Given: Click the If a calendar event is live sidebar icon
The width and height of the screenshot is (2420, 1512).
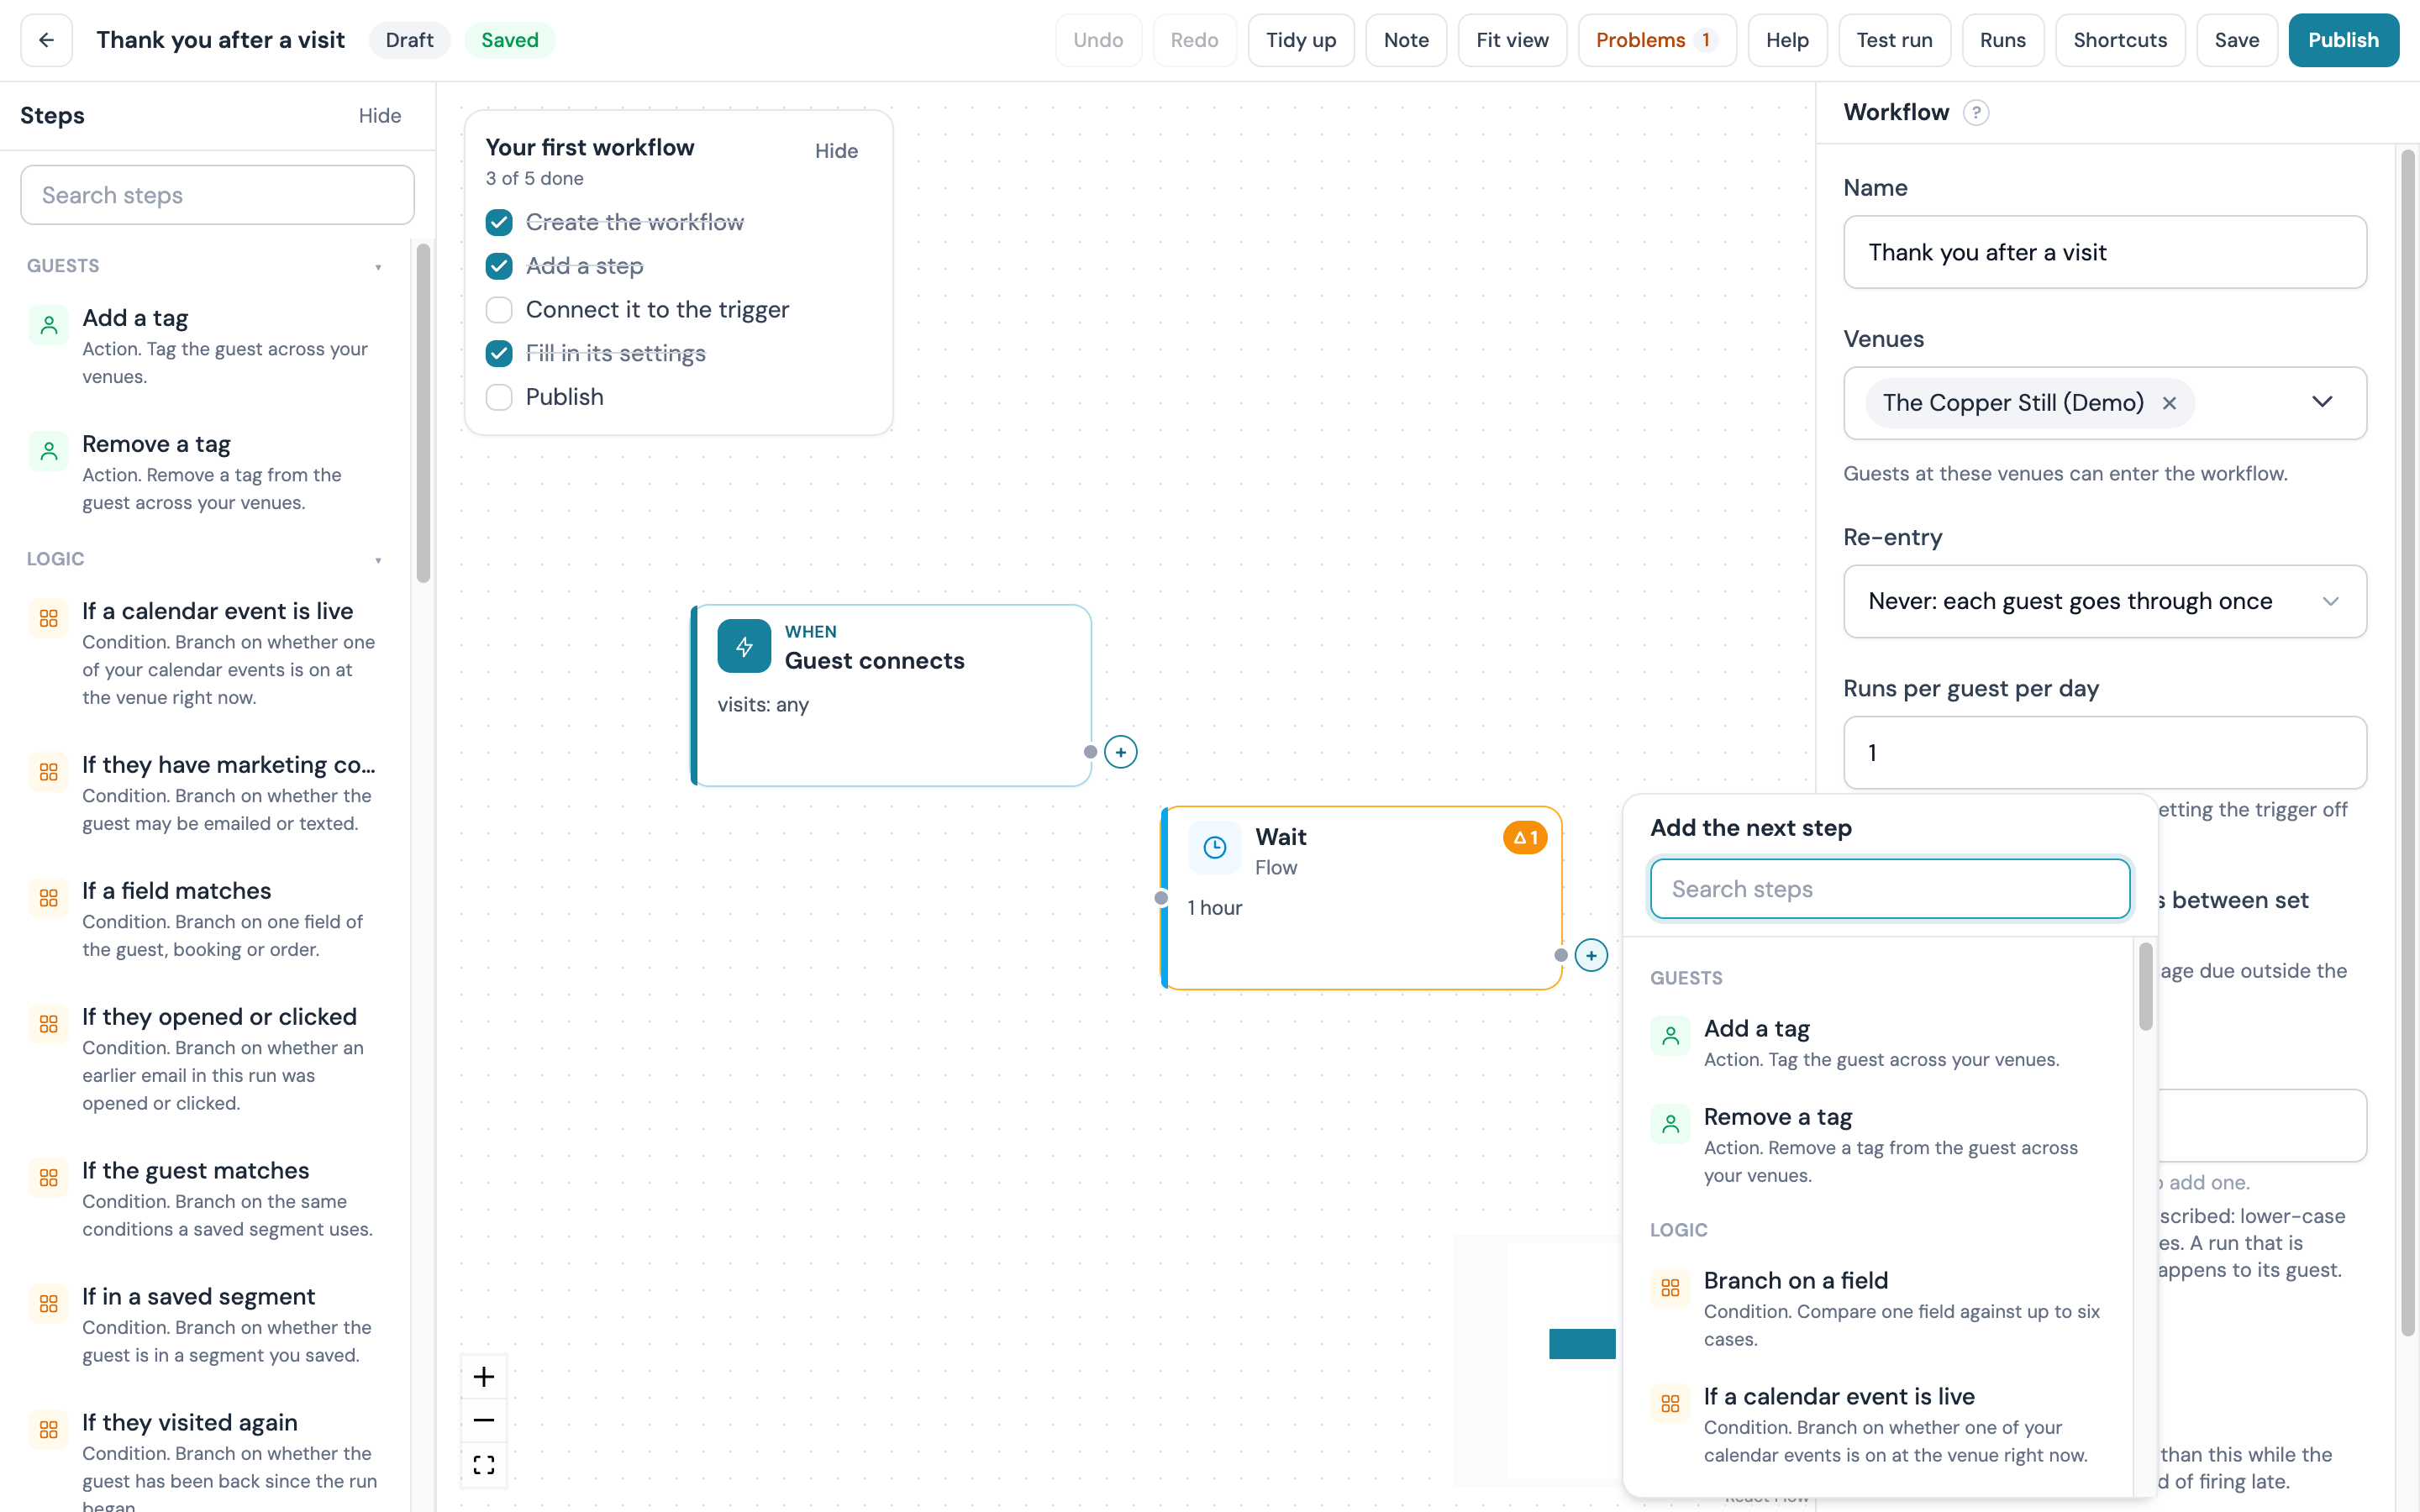Looking at the screenshot, I should [48, 618].
